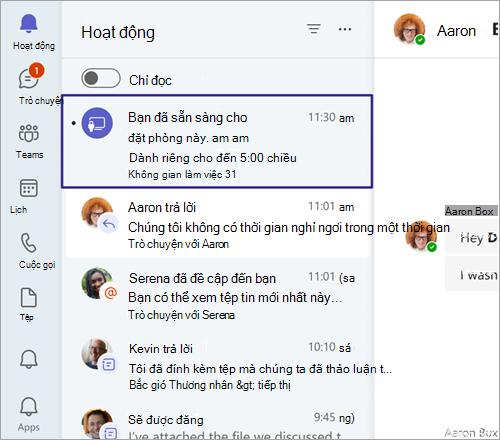Open the more options ellipsis menu
Viewport: 500px width, 440px height.
(x=345, y=29)
